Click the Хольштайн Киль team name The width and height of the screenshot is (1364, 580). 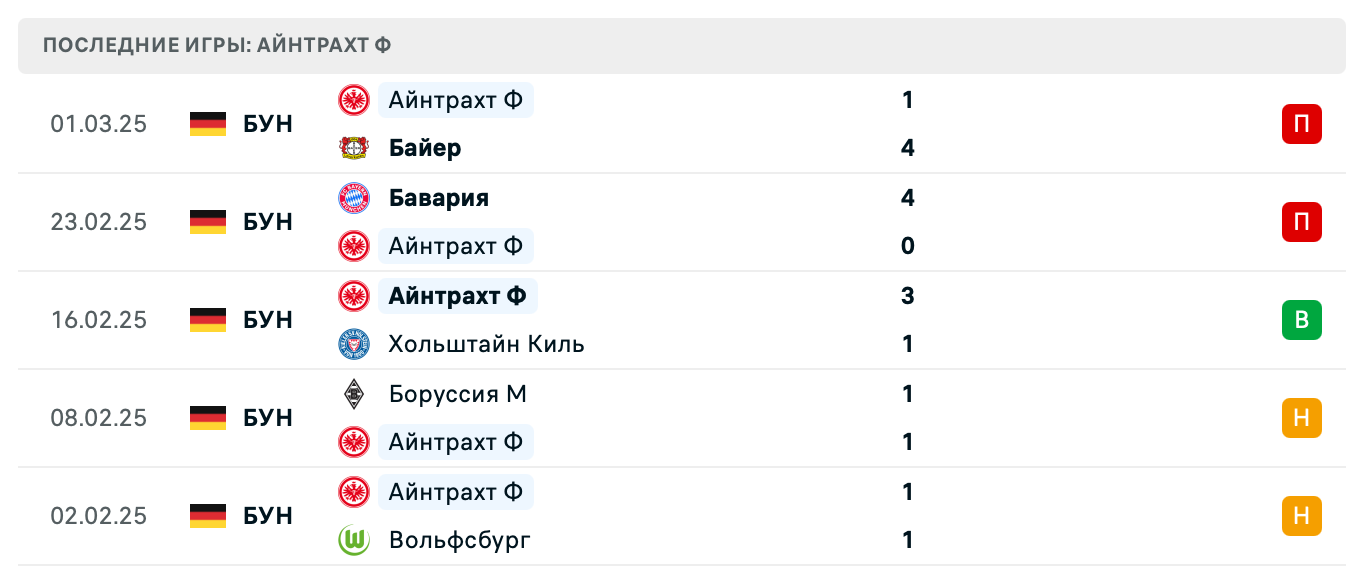click(486, 344)
